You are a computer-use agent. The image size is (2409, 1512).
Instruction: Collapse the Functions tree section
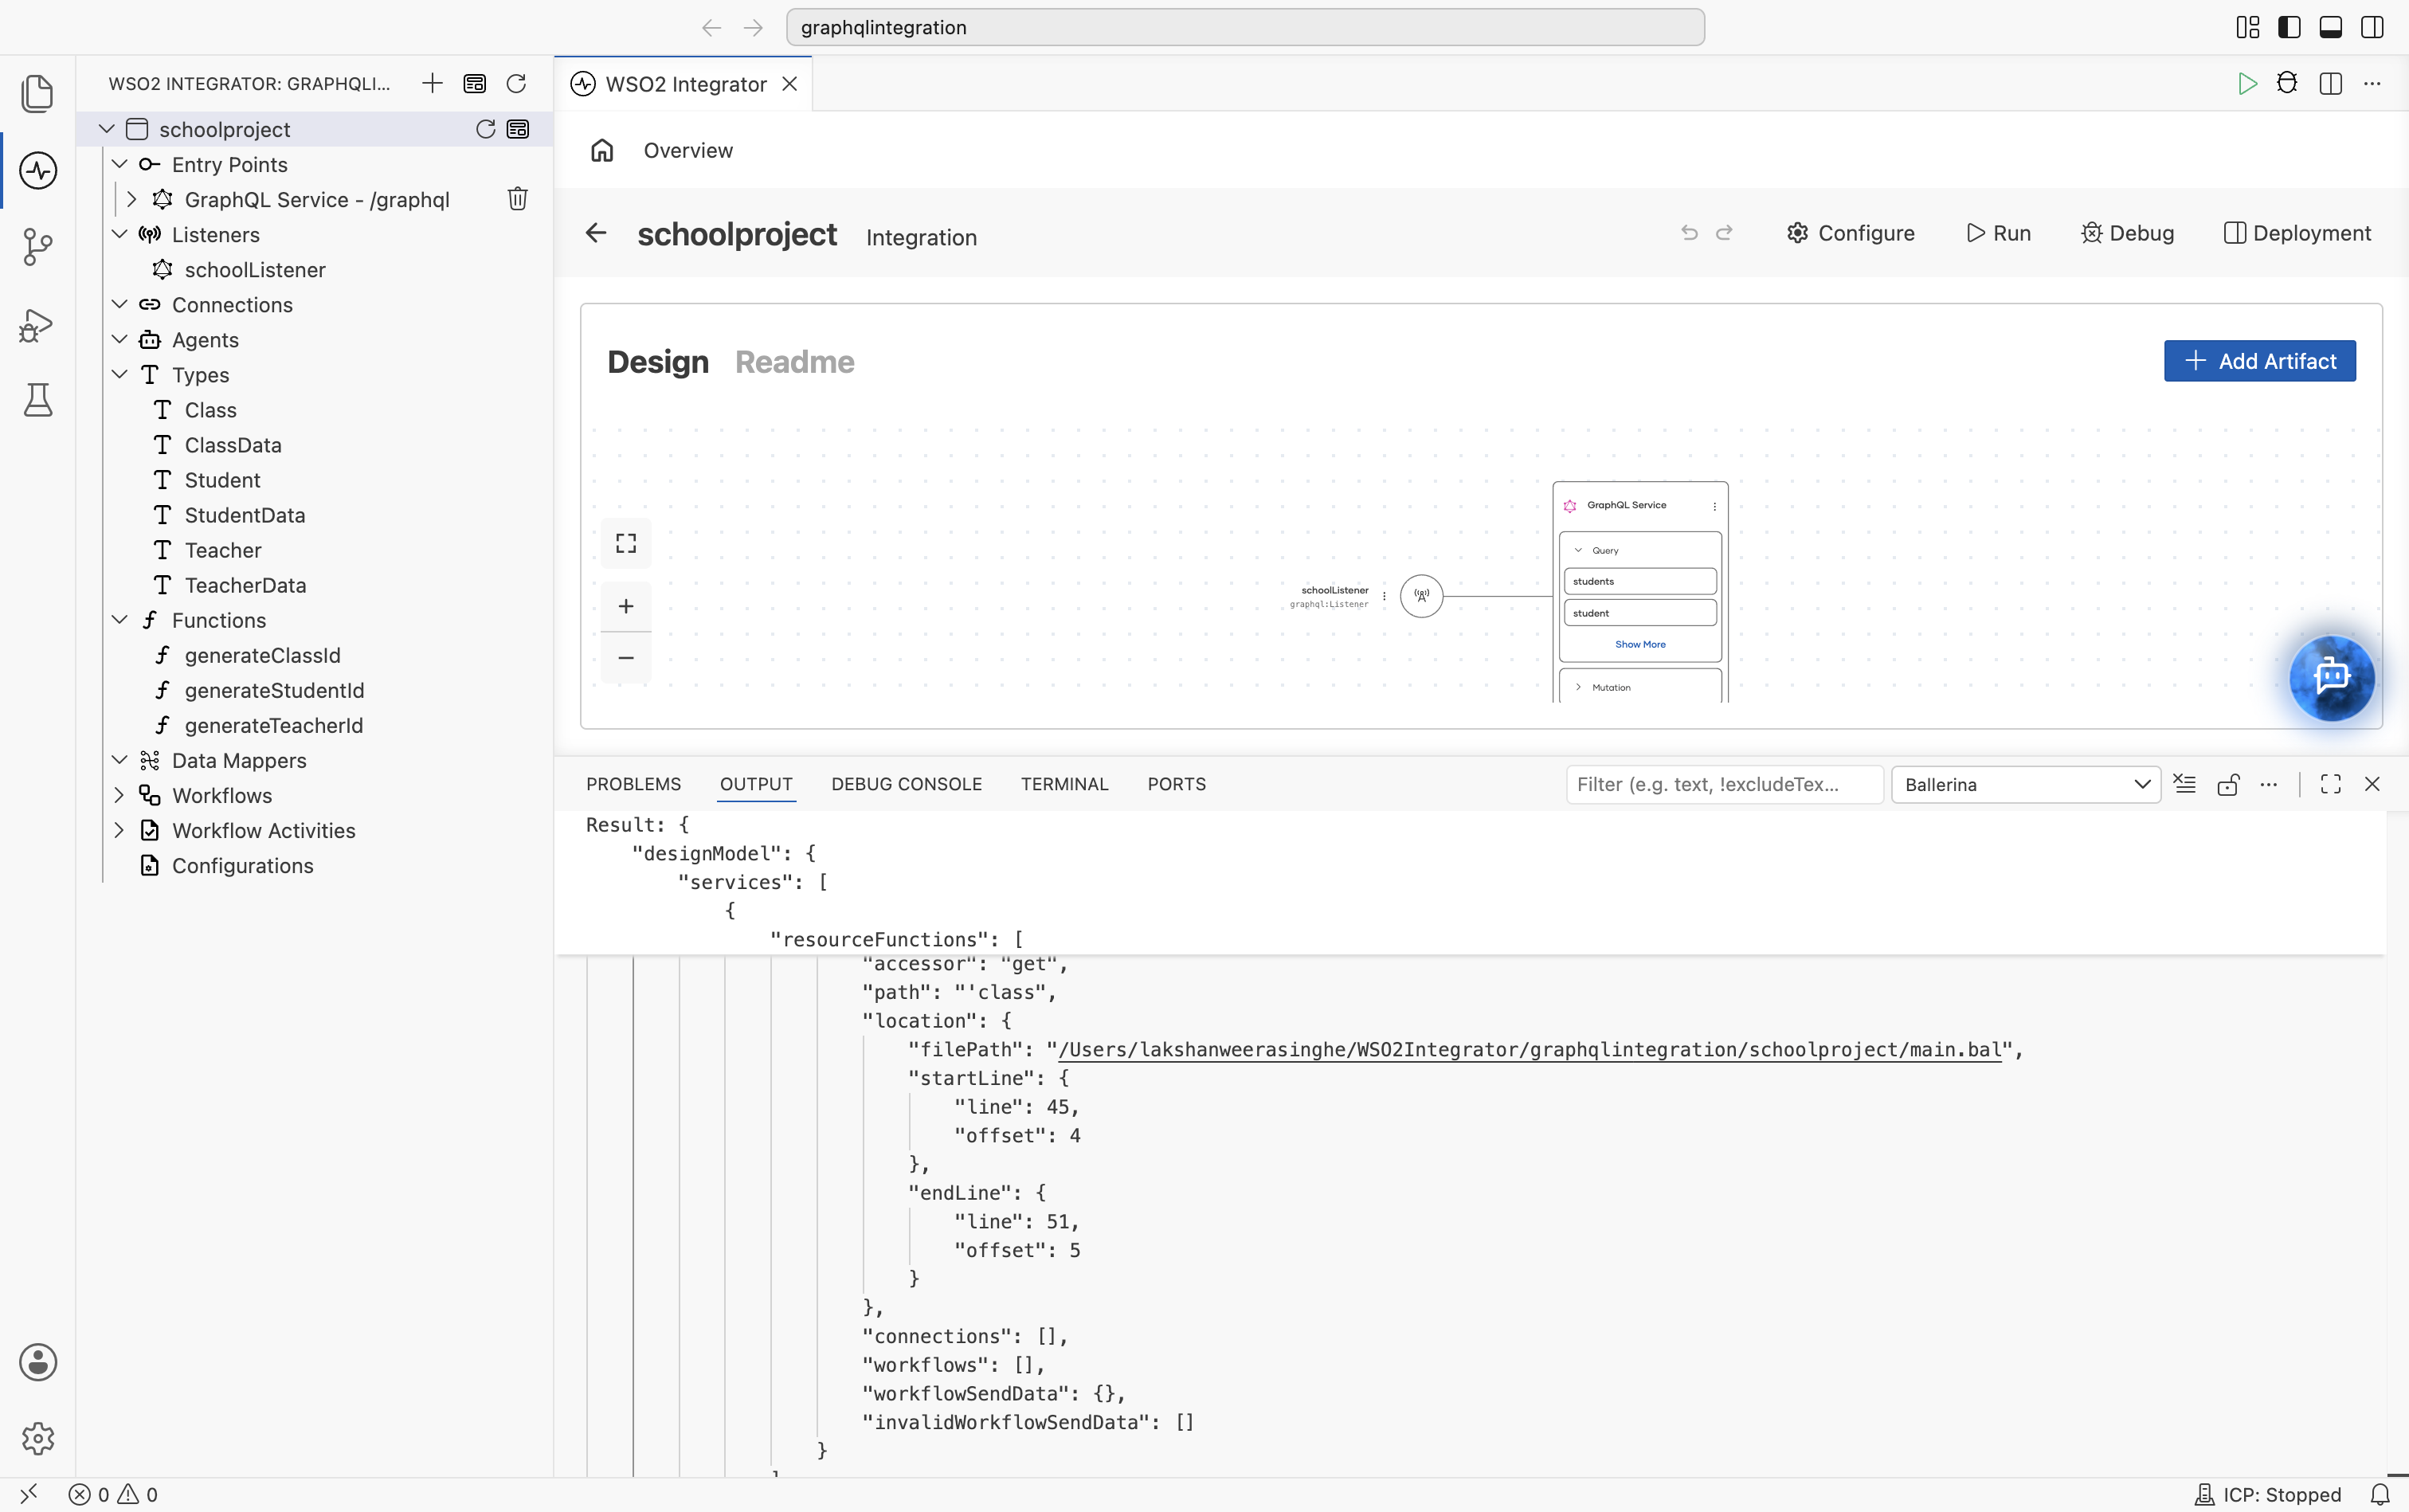tap(119, 620)
